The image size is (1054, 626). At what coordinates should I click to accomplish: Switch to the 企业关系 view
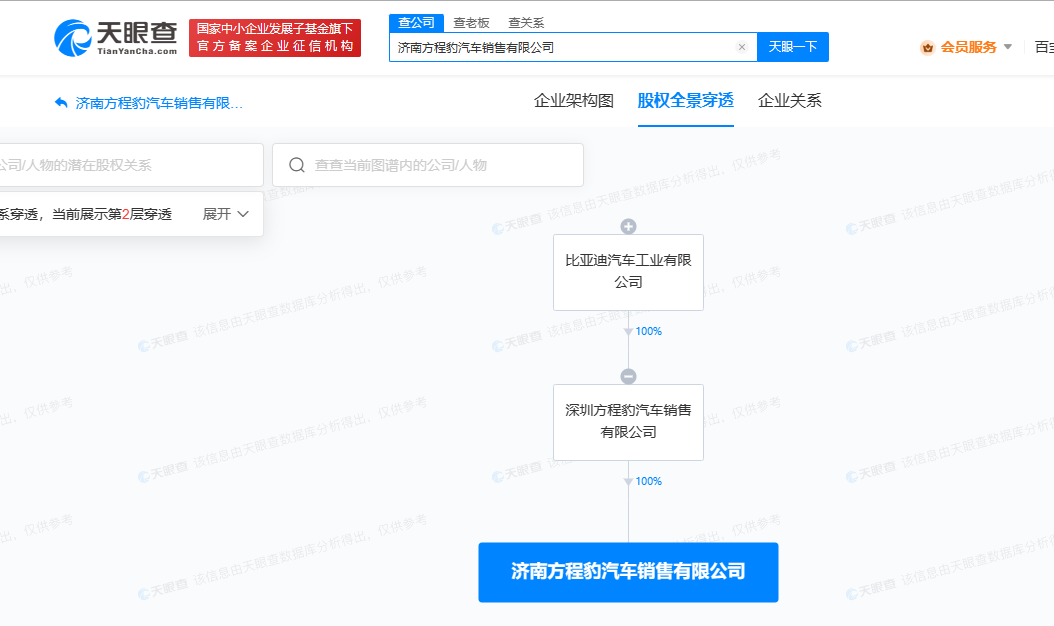(791, 101)
